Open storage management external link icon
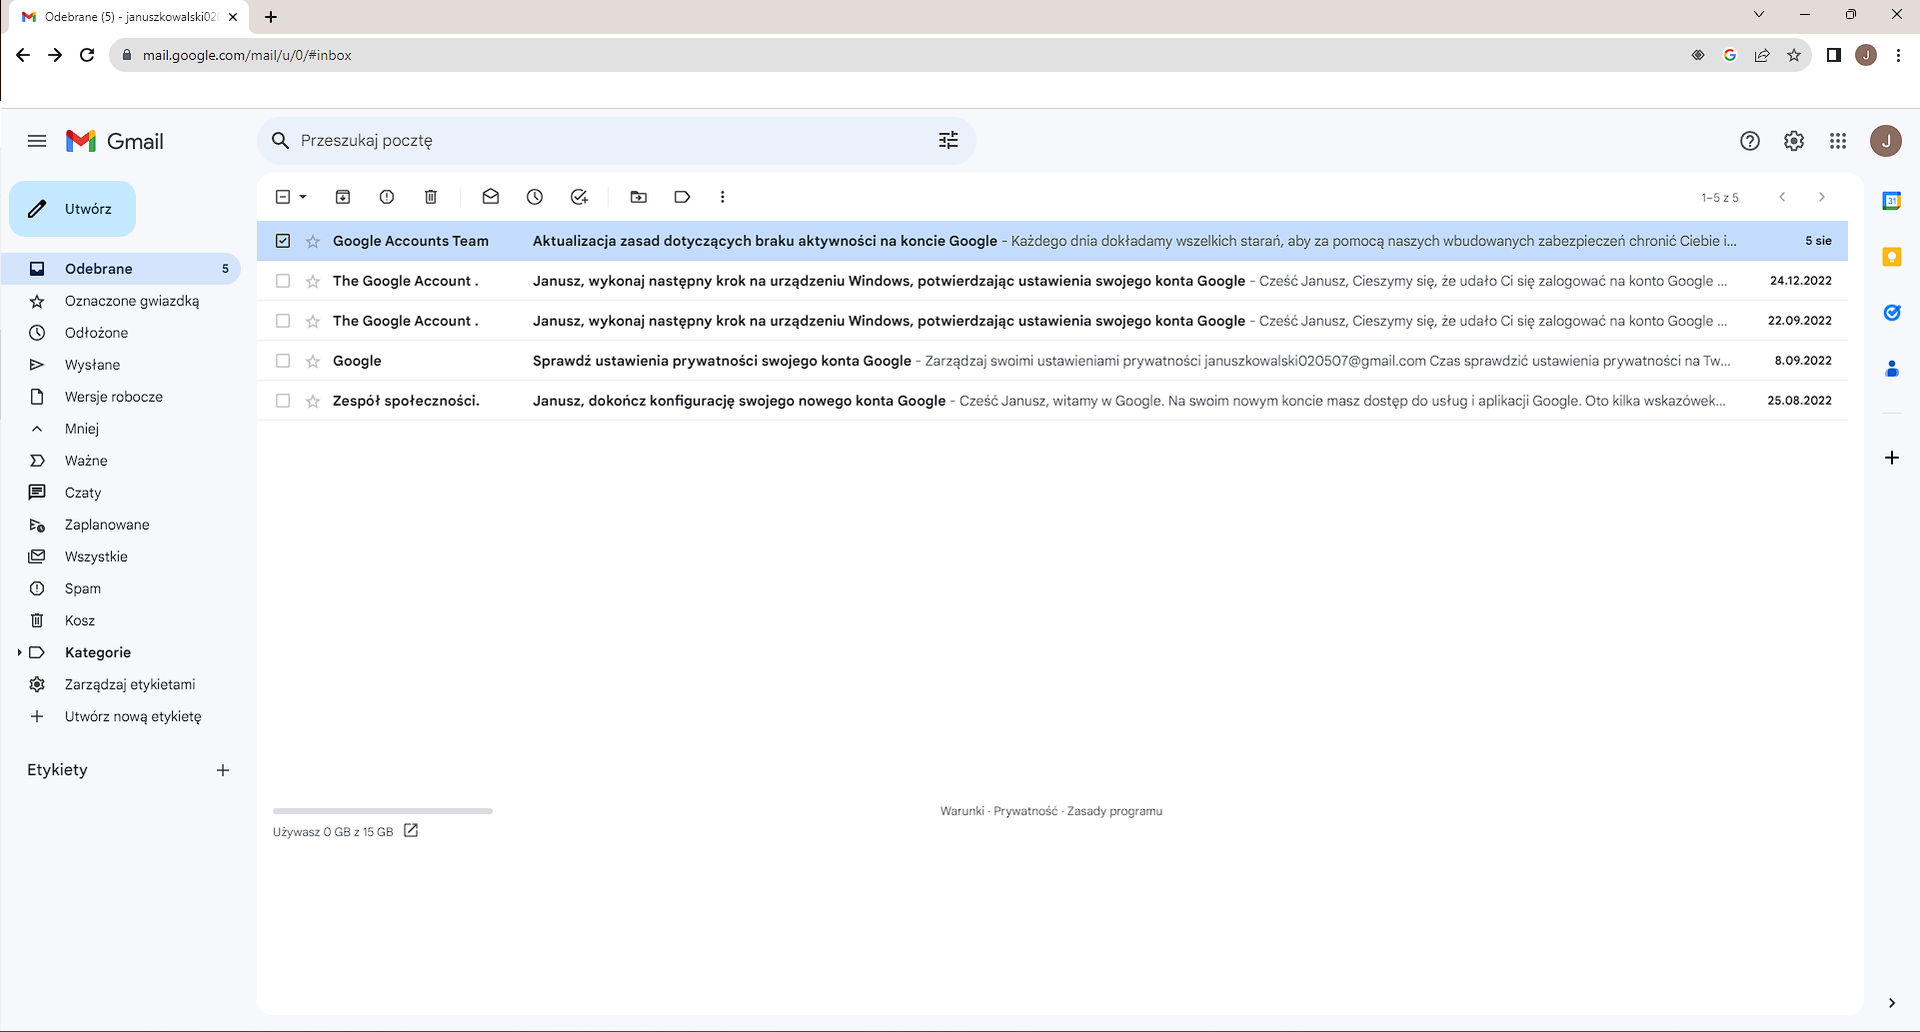Image resolution: width=1920 pixels, height=1032 pixels. pos(410,831)
